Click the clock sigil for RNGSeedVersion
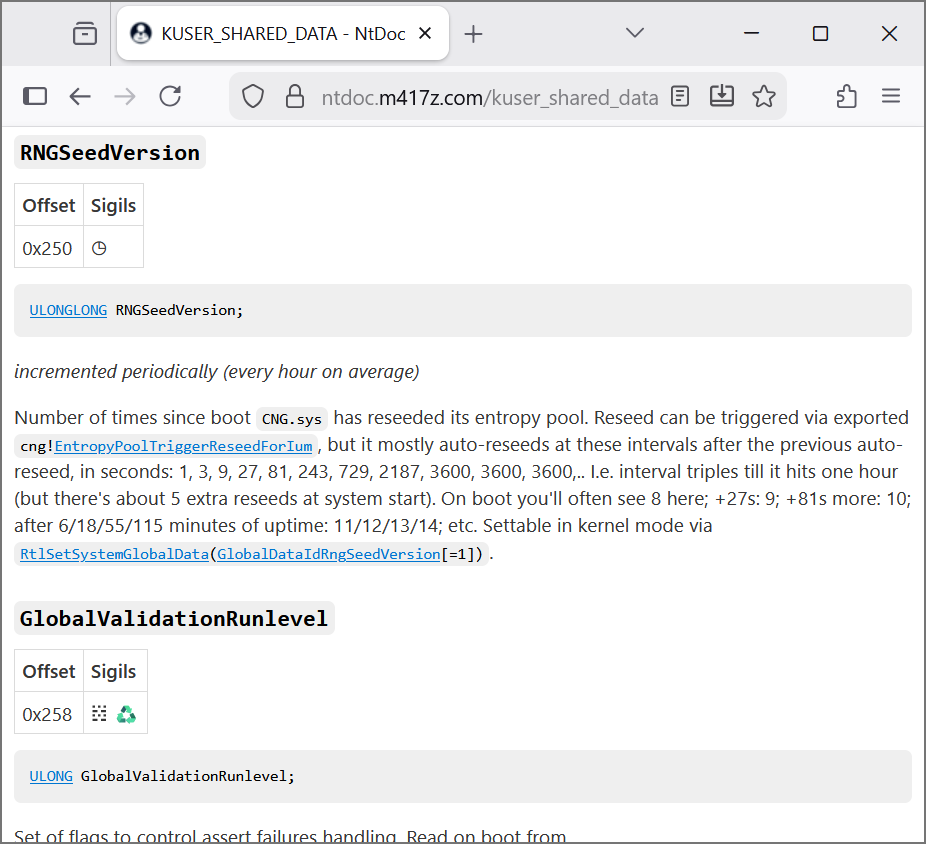Viewport: 926px width, 844px height. pyautogui.click(x=99, y=248)
